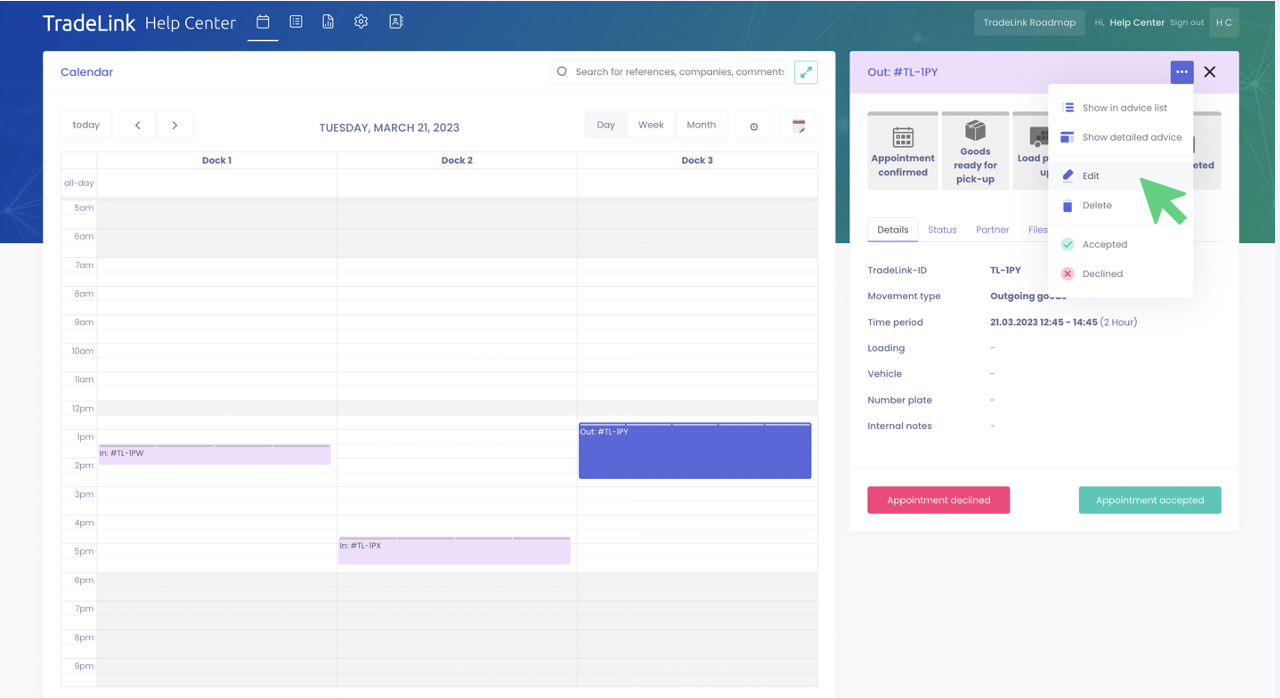1280x698 pixels.
Task: Open the Status tab in the detail panel
Action: click(942, 230)
